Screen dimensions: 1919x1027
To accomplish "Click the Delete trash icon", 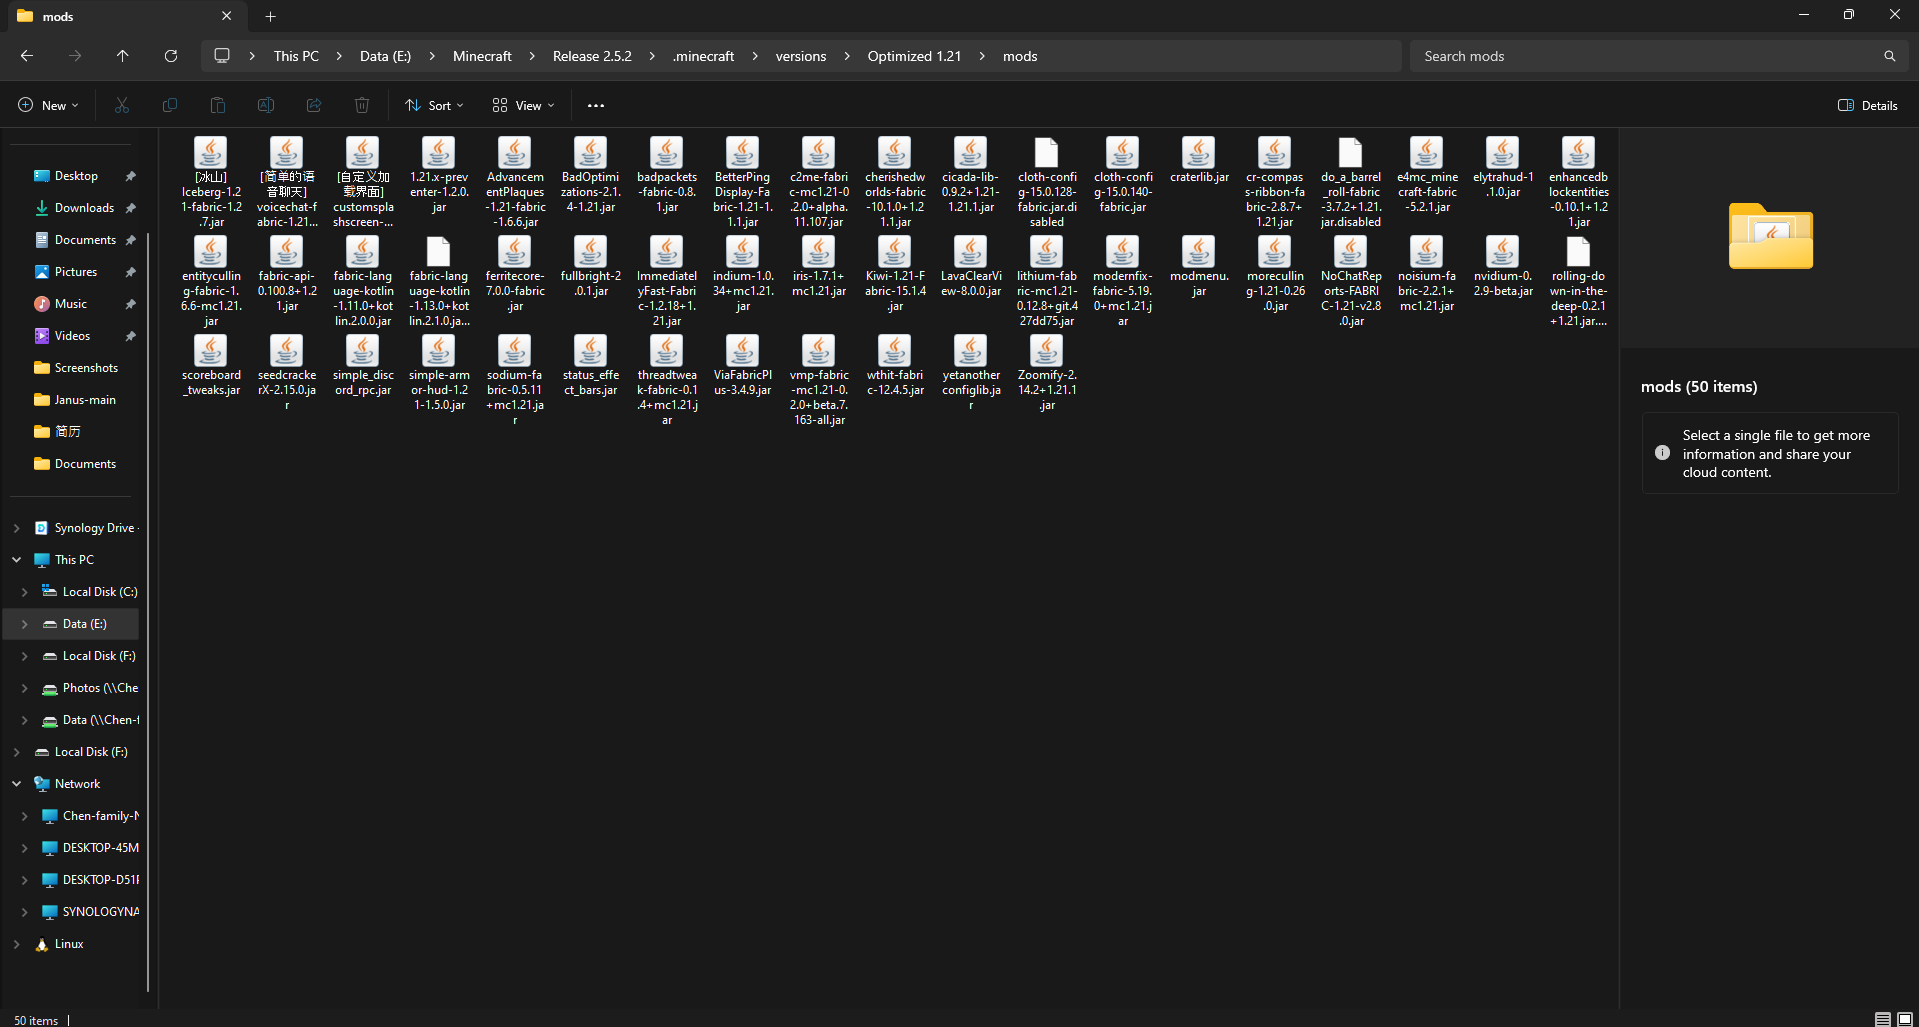I will coord(362,105).
